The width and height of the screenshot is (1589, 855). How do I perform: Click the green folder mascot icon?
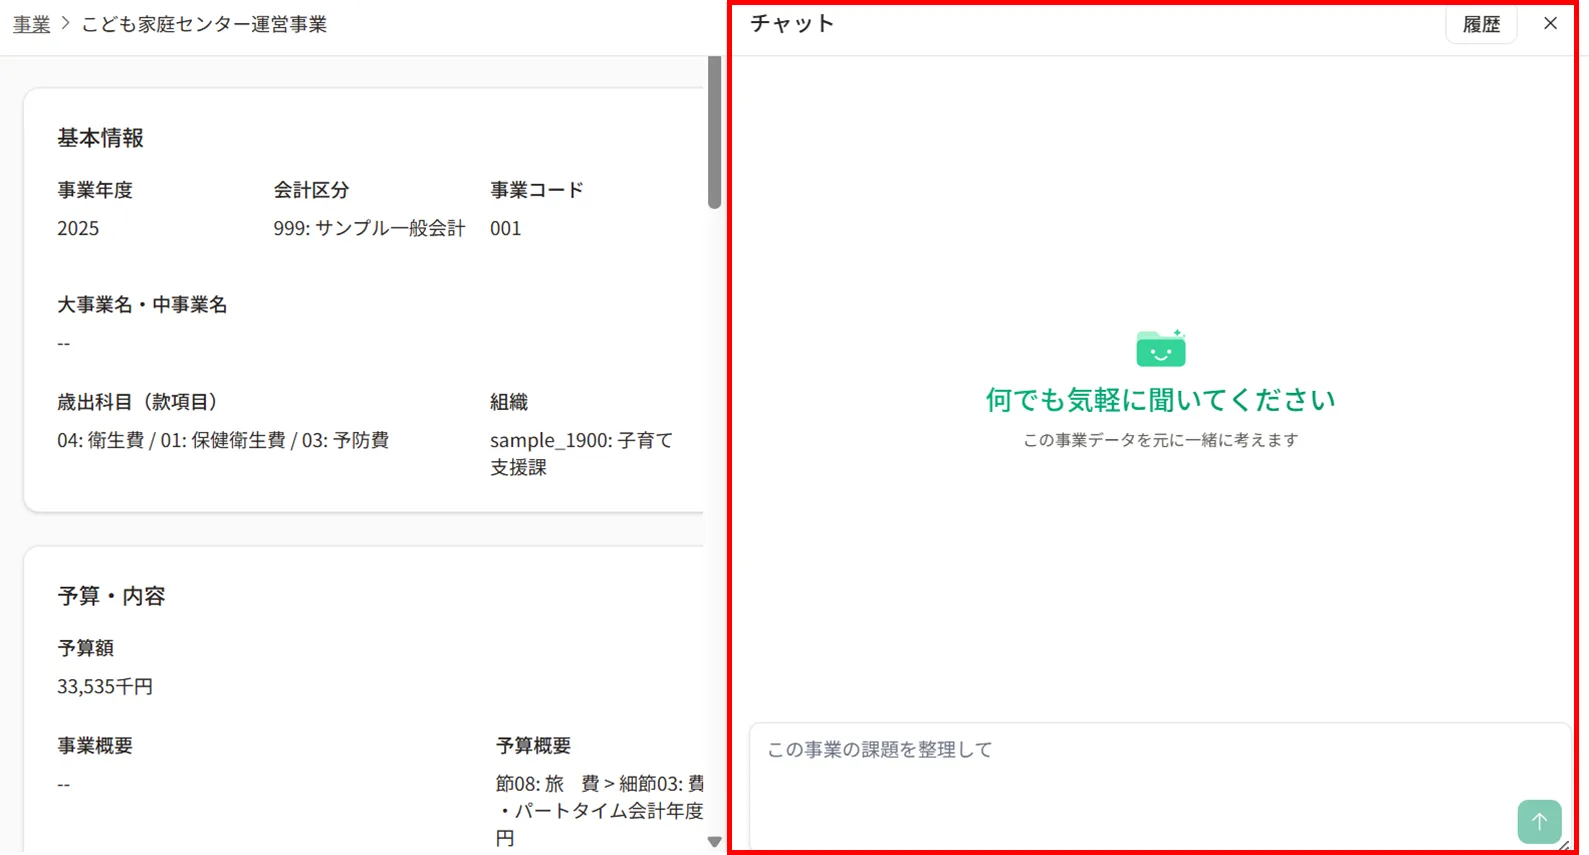tap(1161, 347)
